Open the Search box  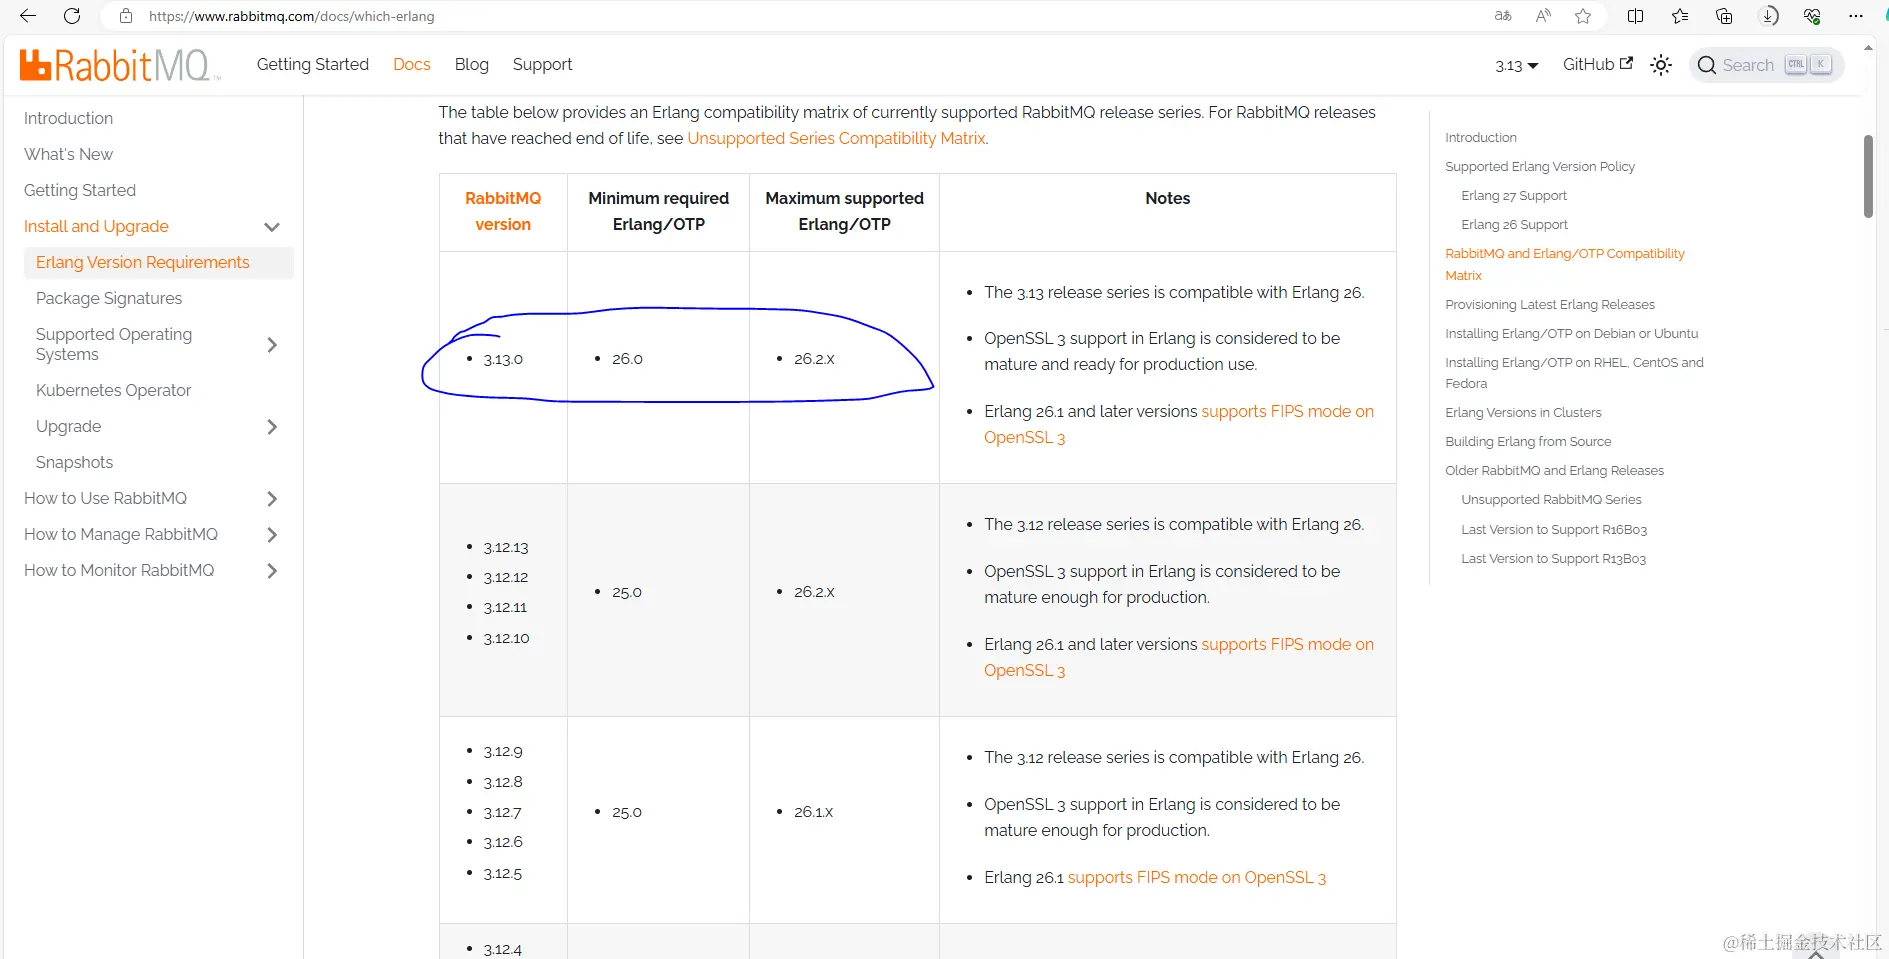(1767, 65)
